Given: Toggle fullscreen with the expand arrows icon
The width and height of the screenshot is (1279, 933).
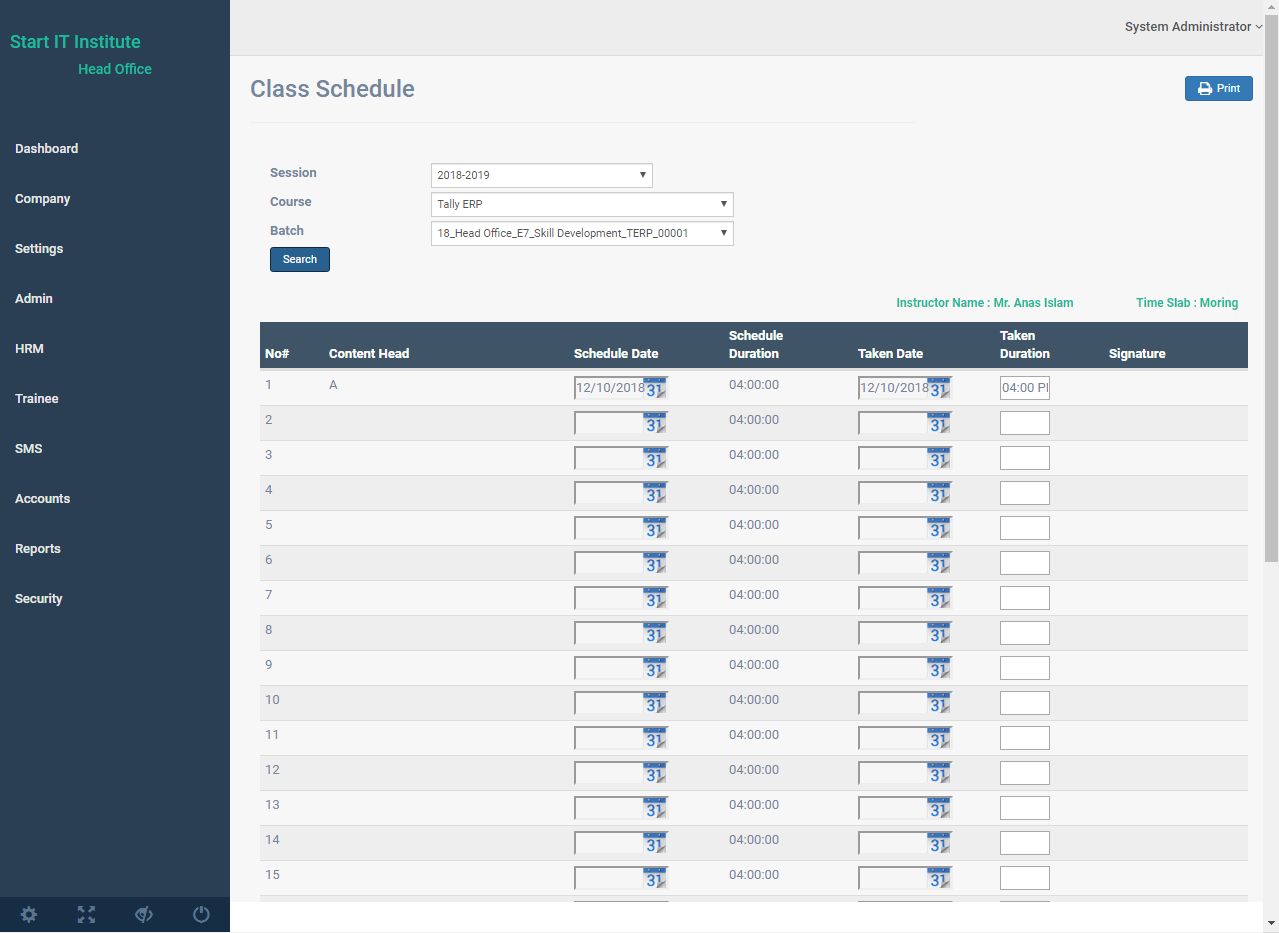Looking at the screenshot, I should click(87, 914).
